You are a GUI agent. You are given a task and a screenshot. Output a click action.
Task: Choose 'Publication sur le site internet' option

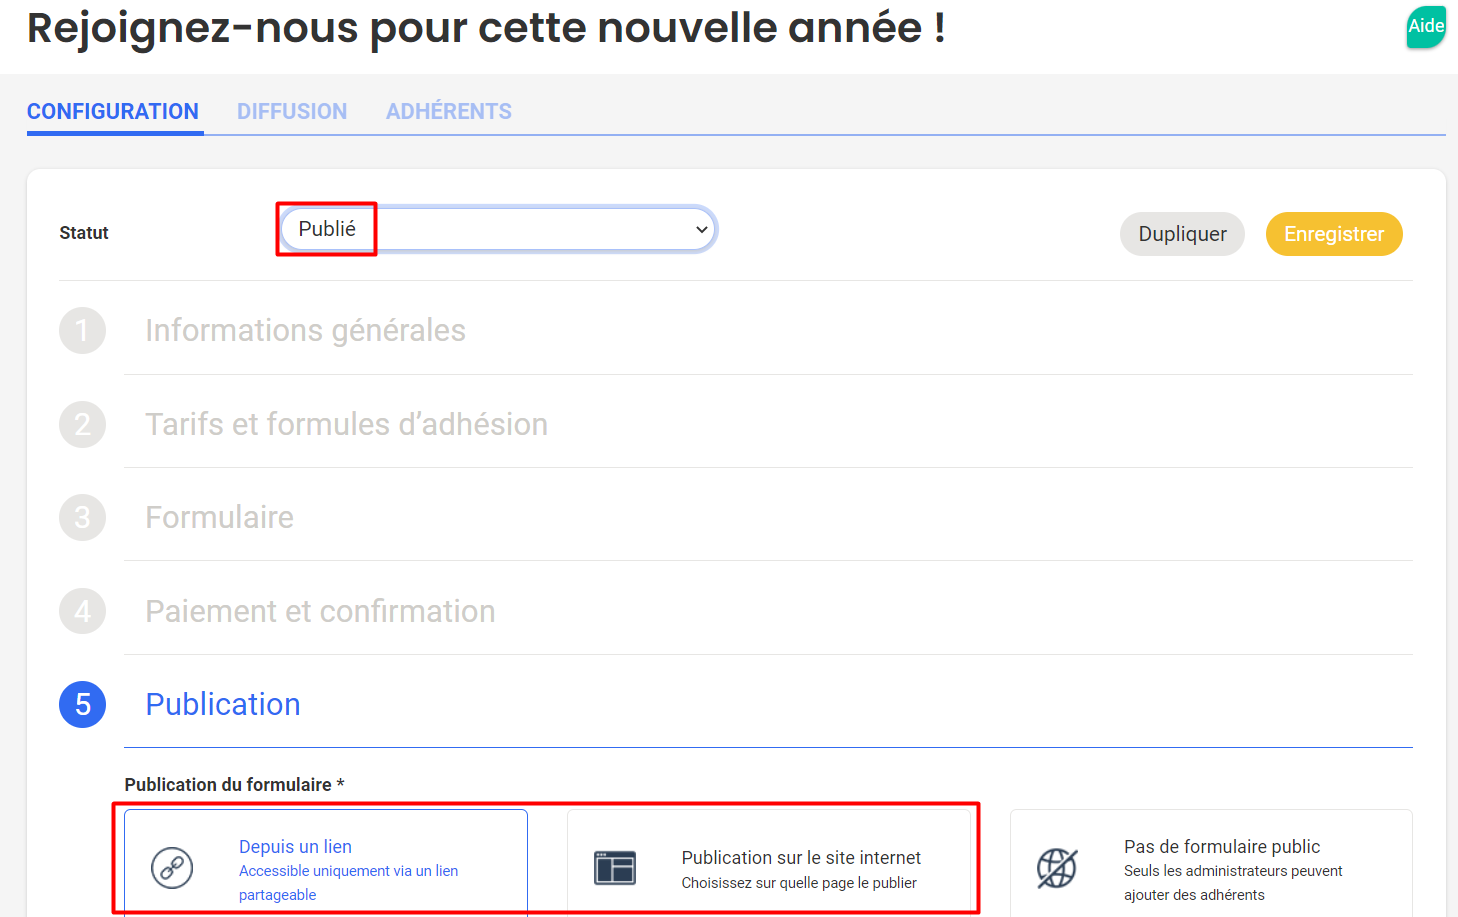[769, 865]
